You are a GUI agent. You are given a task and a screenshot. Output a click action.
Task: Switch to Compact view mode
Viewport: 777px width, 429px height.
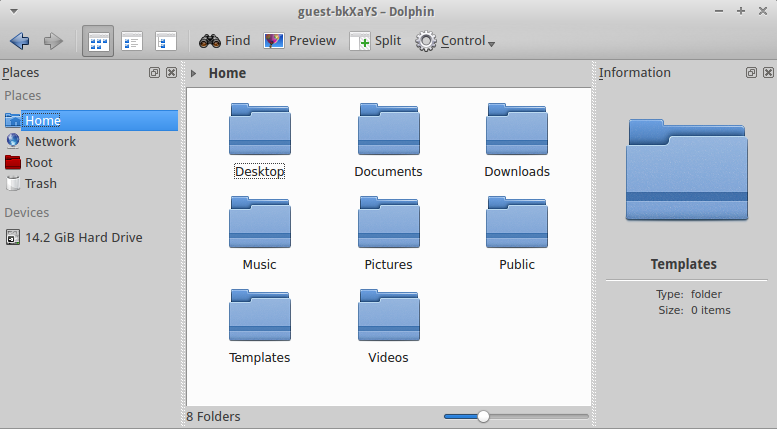coord(132,41)
